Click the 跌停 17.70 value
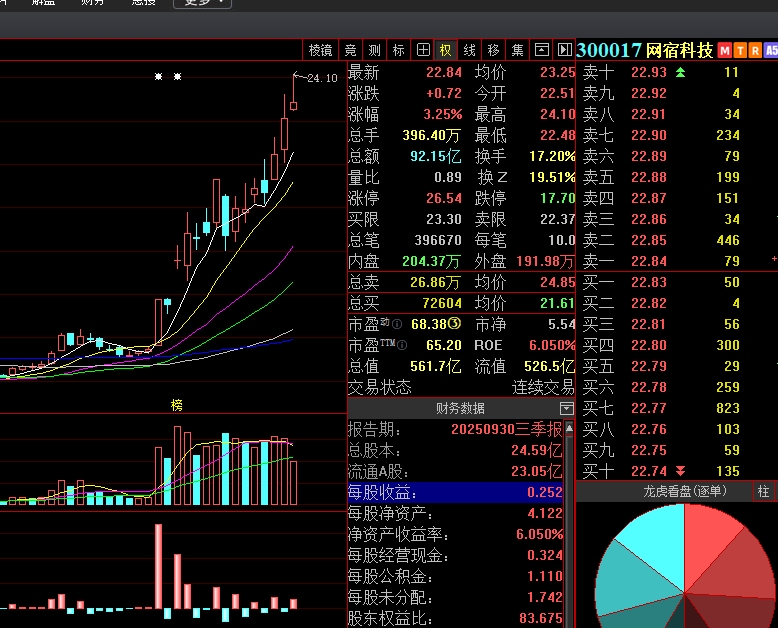The width and height of the screenshot is (778, 628). coord(557,198)
